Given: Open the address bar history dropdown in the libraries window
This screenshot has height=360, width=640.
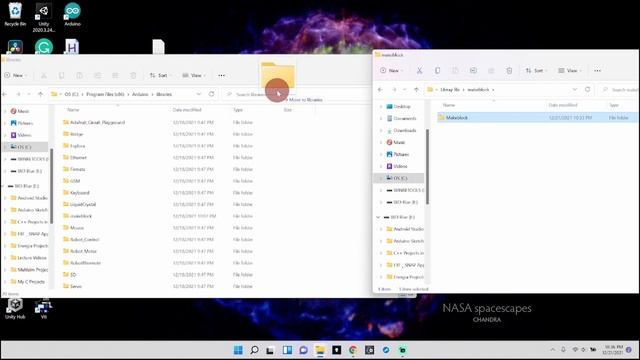Looking at the screenshot, I should click(199, 94).
